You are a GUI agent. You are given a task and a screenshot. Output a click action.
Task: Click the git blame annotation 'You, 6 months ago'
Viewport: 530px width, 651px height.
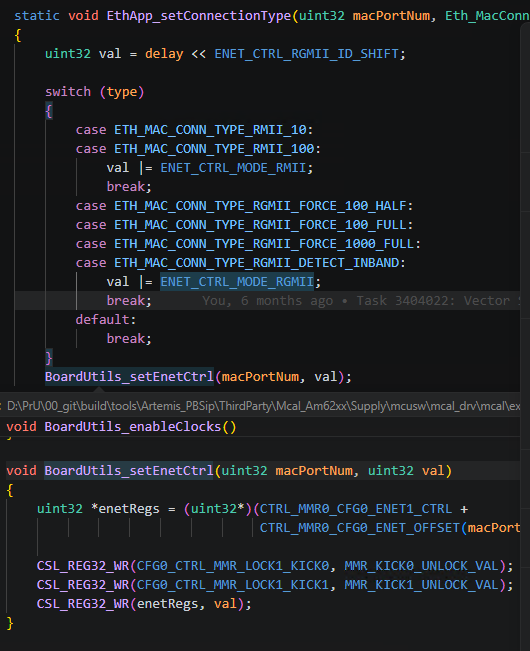click(267, 301)
